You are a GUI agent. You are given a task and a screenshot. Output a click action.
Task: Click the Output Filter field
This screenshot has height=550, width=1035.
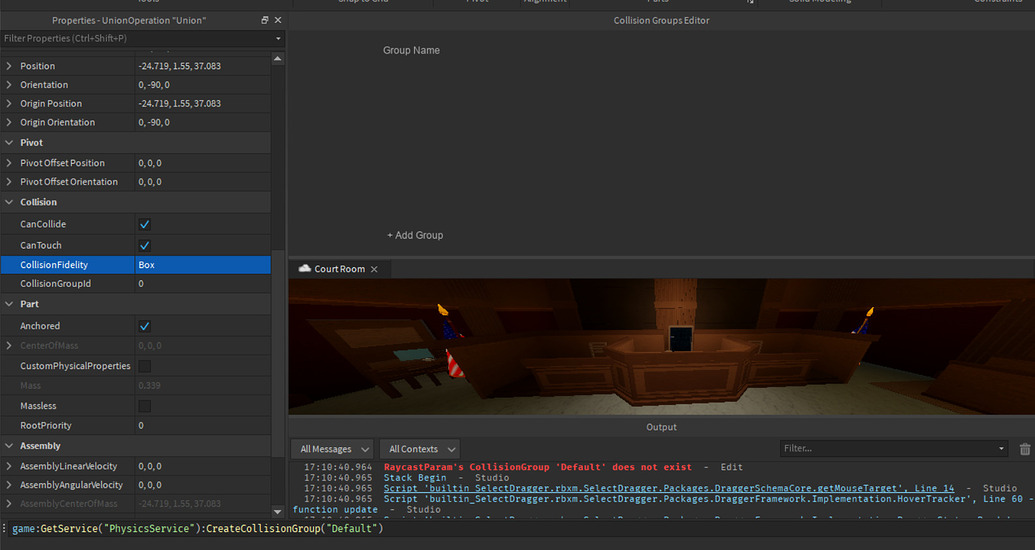tap(888, 448)
